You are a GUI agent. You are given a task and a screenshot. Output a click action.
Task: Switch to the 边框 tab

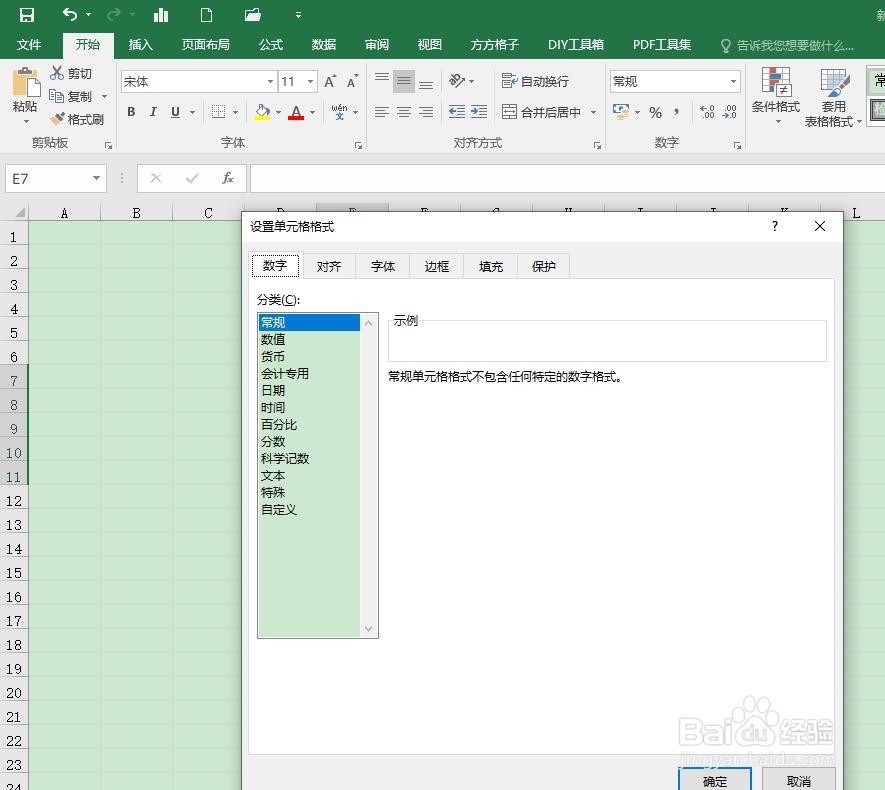[x=436, y=266]
